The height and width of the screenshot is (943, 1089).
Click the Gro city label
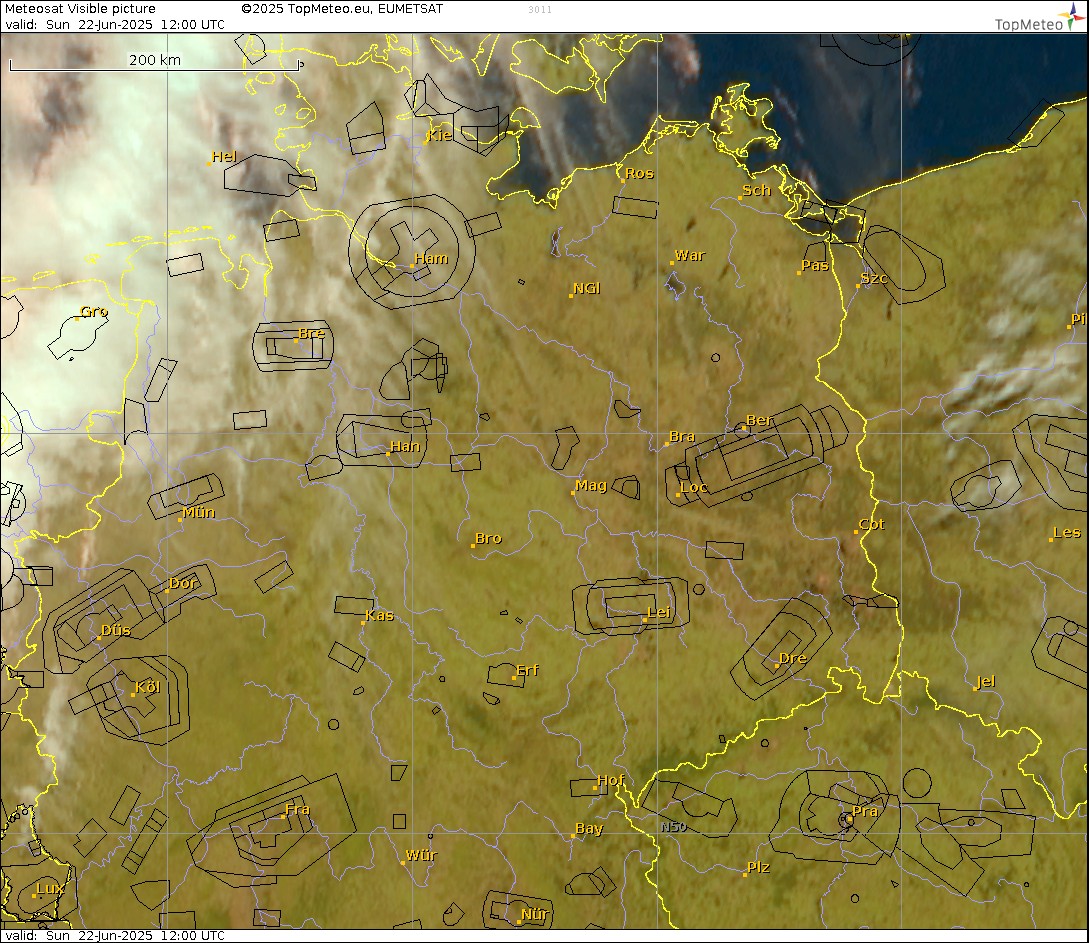pyautogui.click(x=94, y=311)
